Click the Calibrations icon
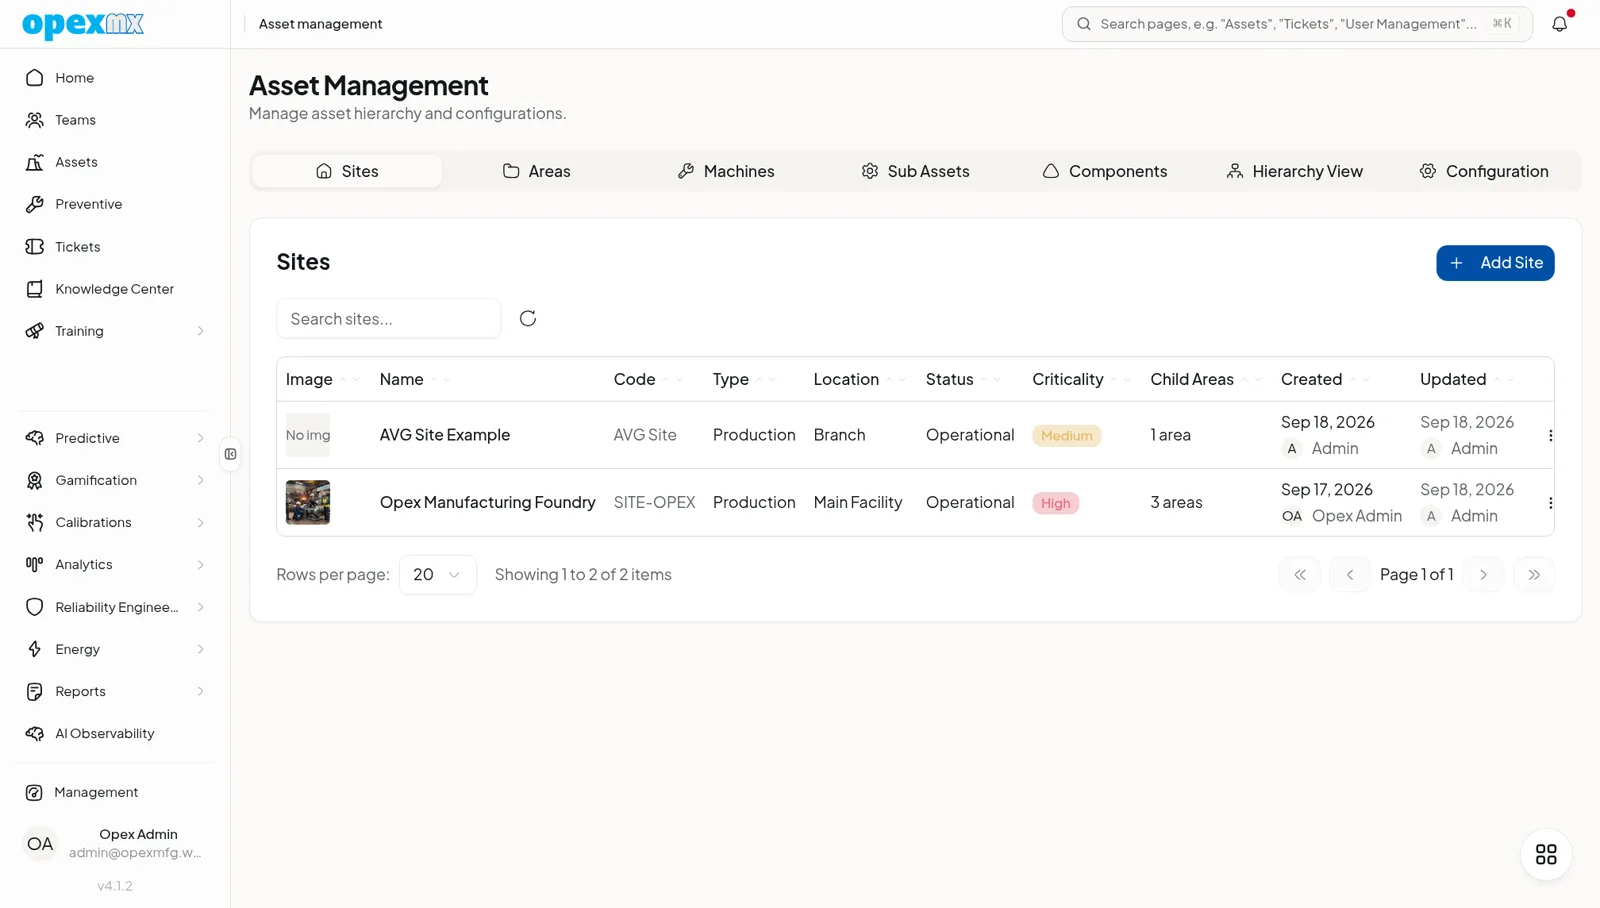 click(35, 522)
